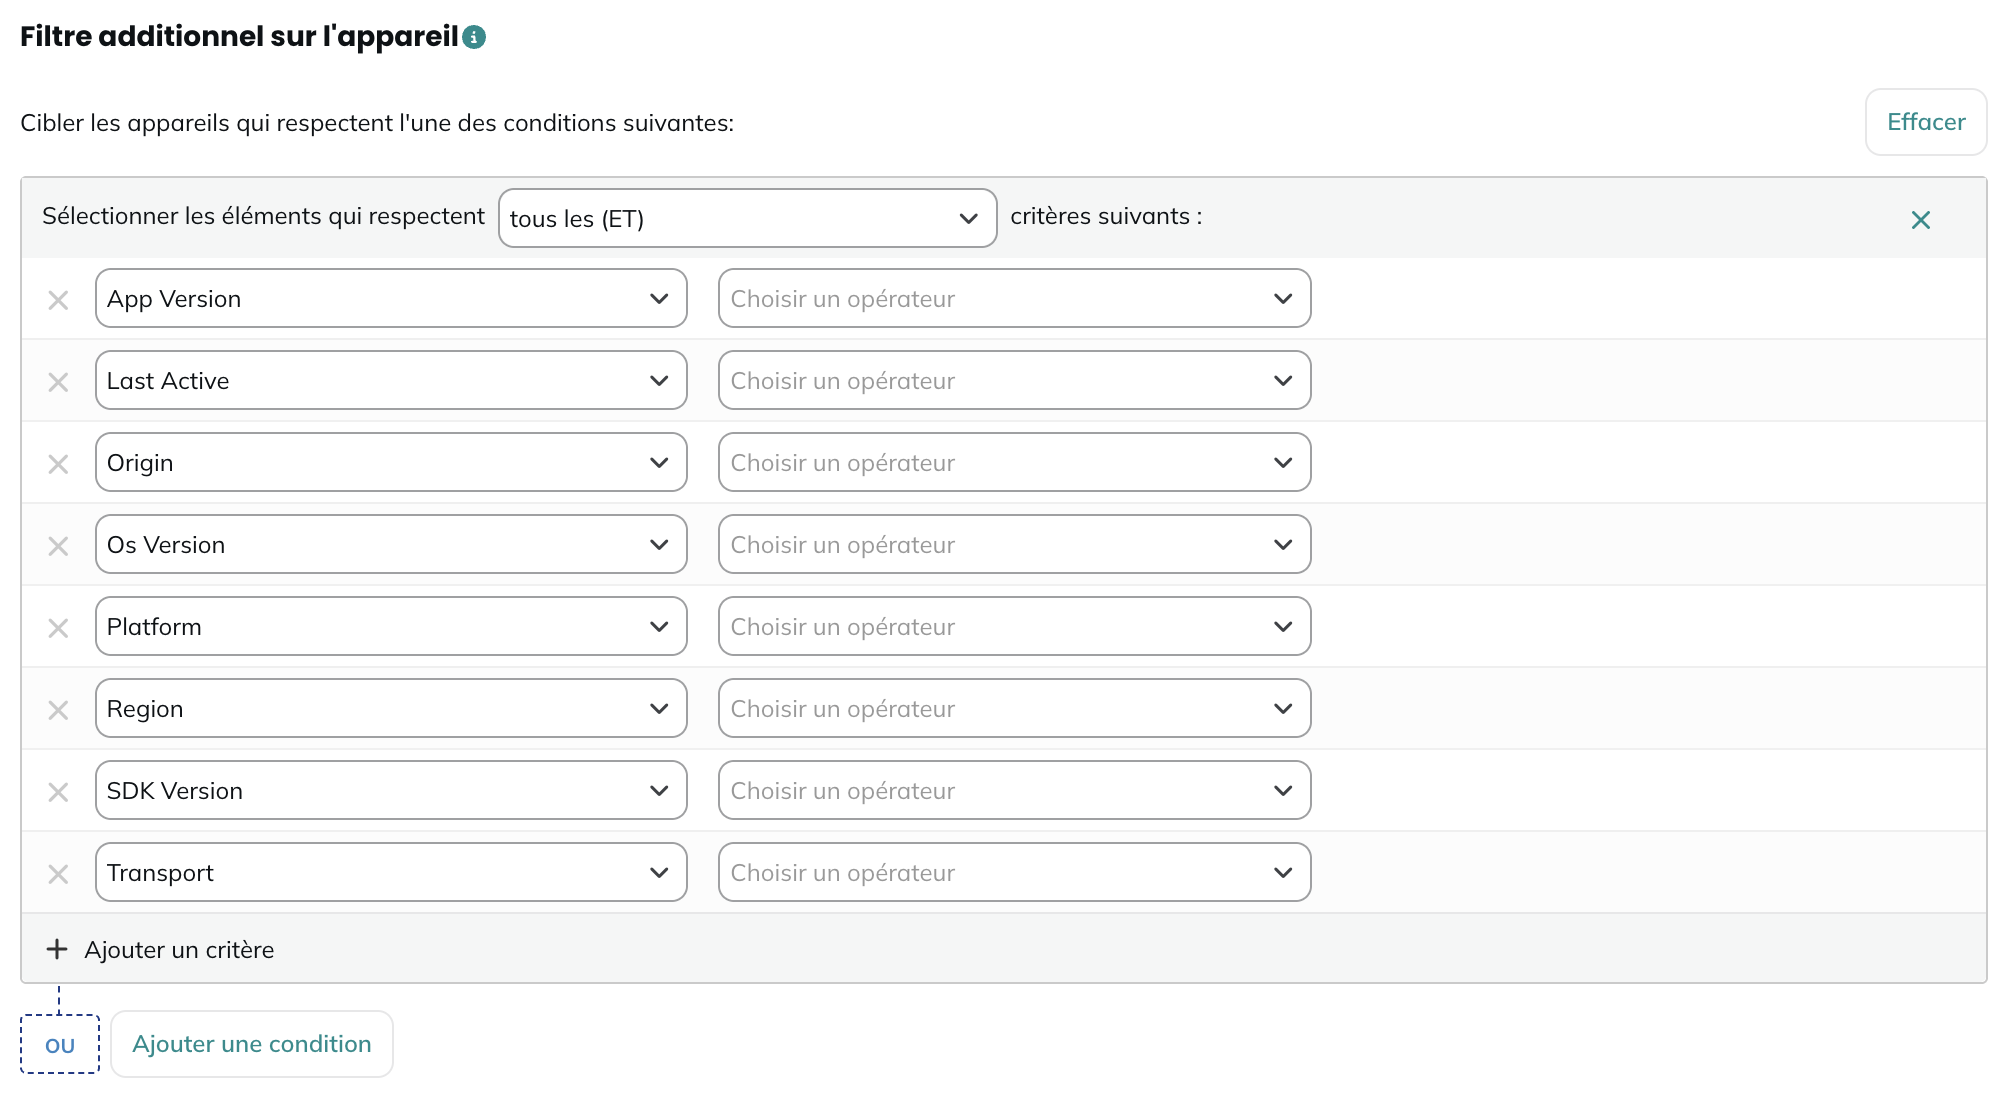Open the Region attribute dropdown
2010x1098 pixels.
391,708
